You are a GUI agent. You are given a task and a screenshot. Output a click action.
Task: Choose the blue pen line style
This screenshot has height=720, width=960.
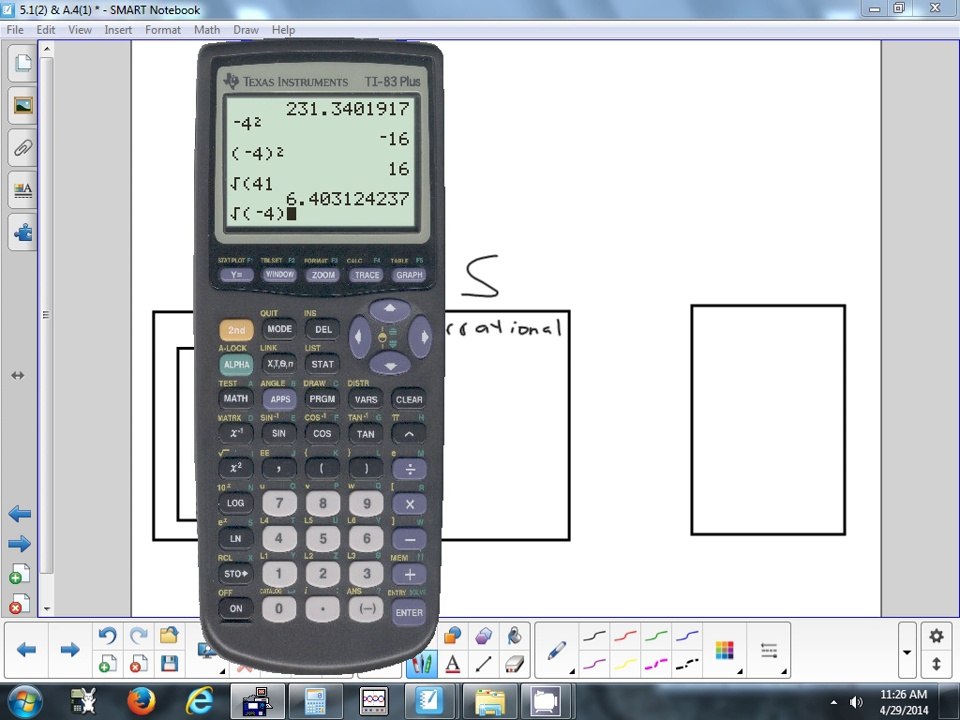pos(688,637)
